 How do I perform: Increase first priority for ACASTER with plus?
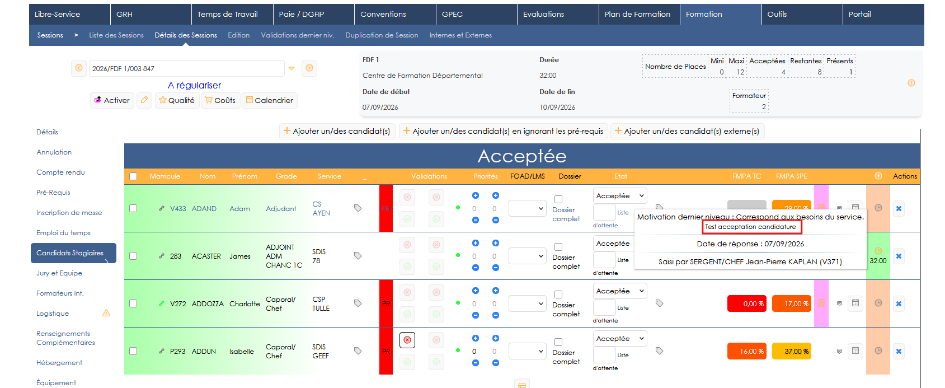(x=476, y=243)
